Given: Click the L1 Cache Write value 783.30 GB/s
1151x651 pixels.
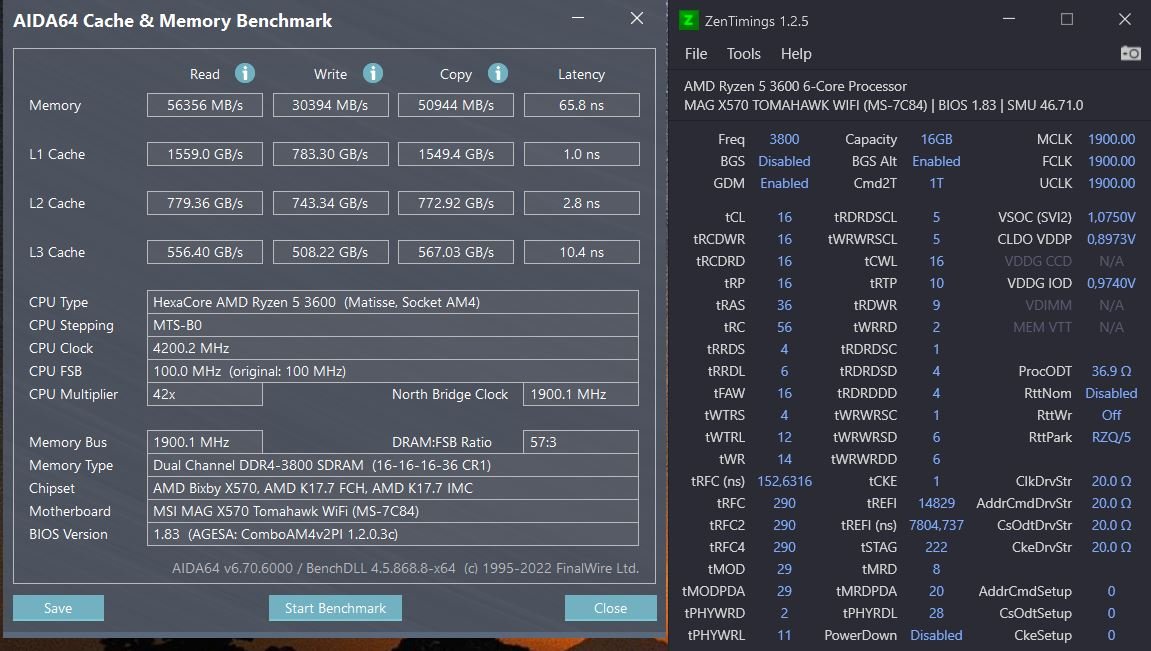Looking at the screenshot, I should [330, 154].
